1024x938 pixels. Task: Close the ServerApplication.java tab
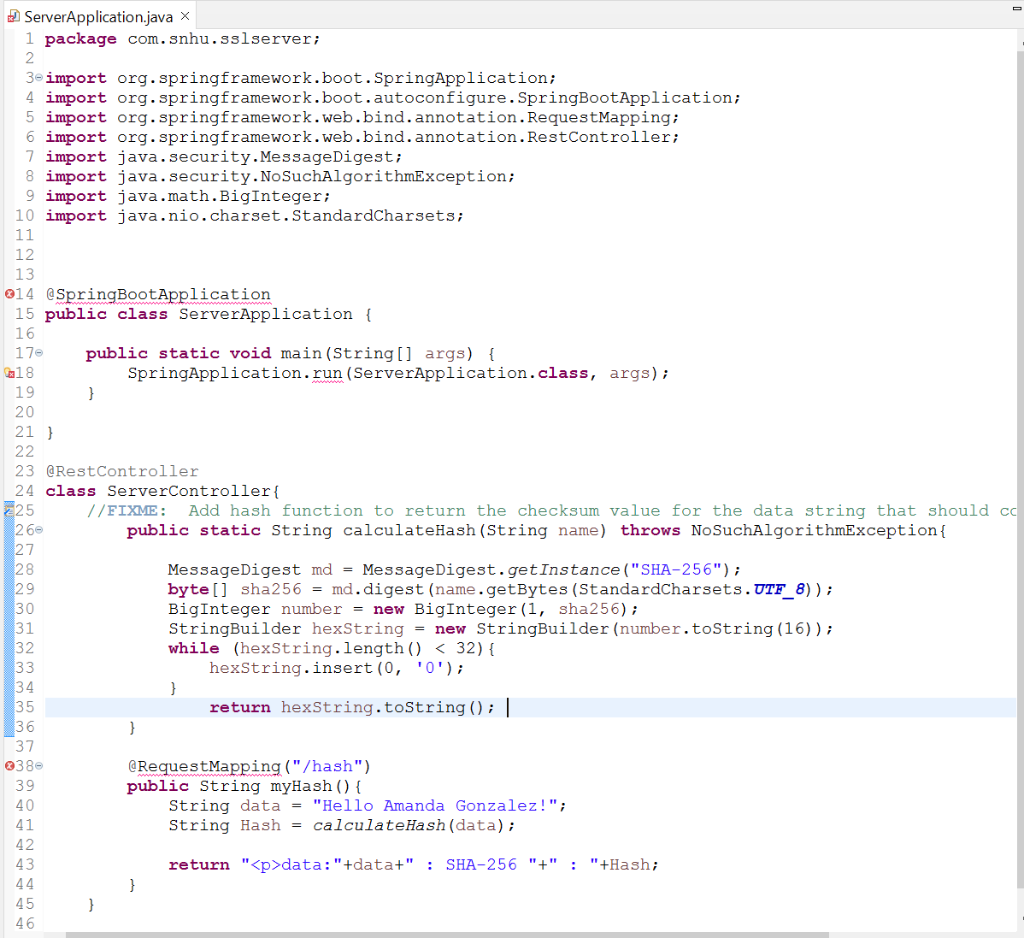[x=183, y=16]
